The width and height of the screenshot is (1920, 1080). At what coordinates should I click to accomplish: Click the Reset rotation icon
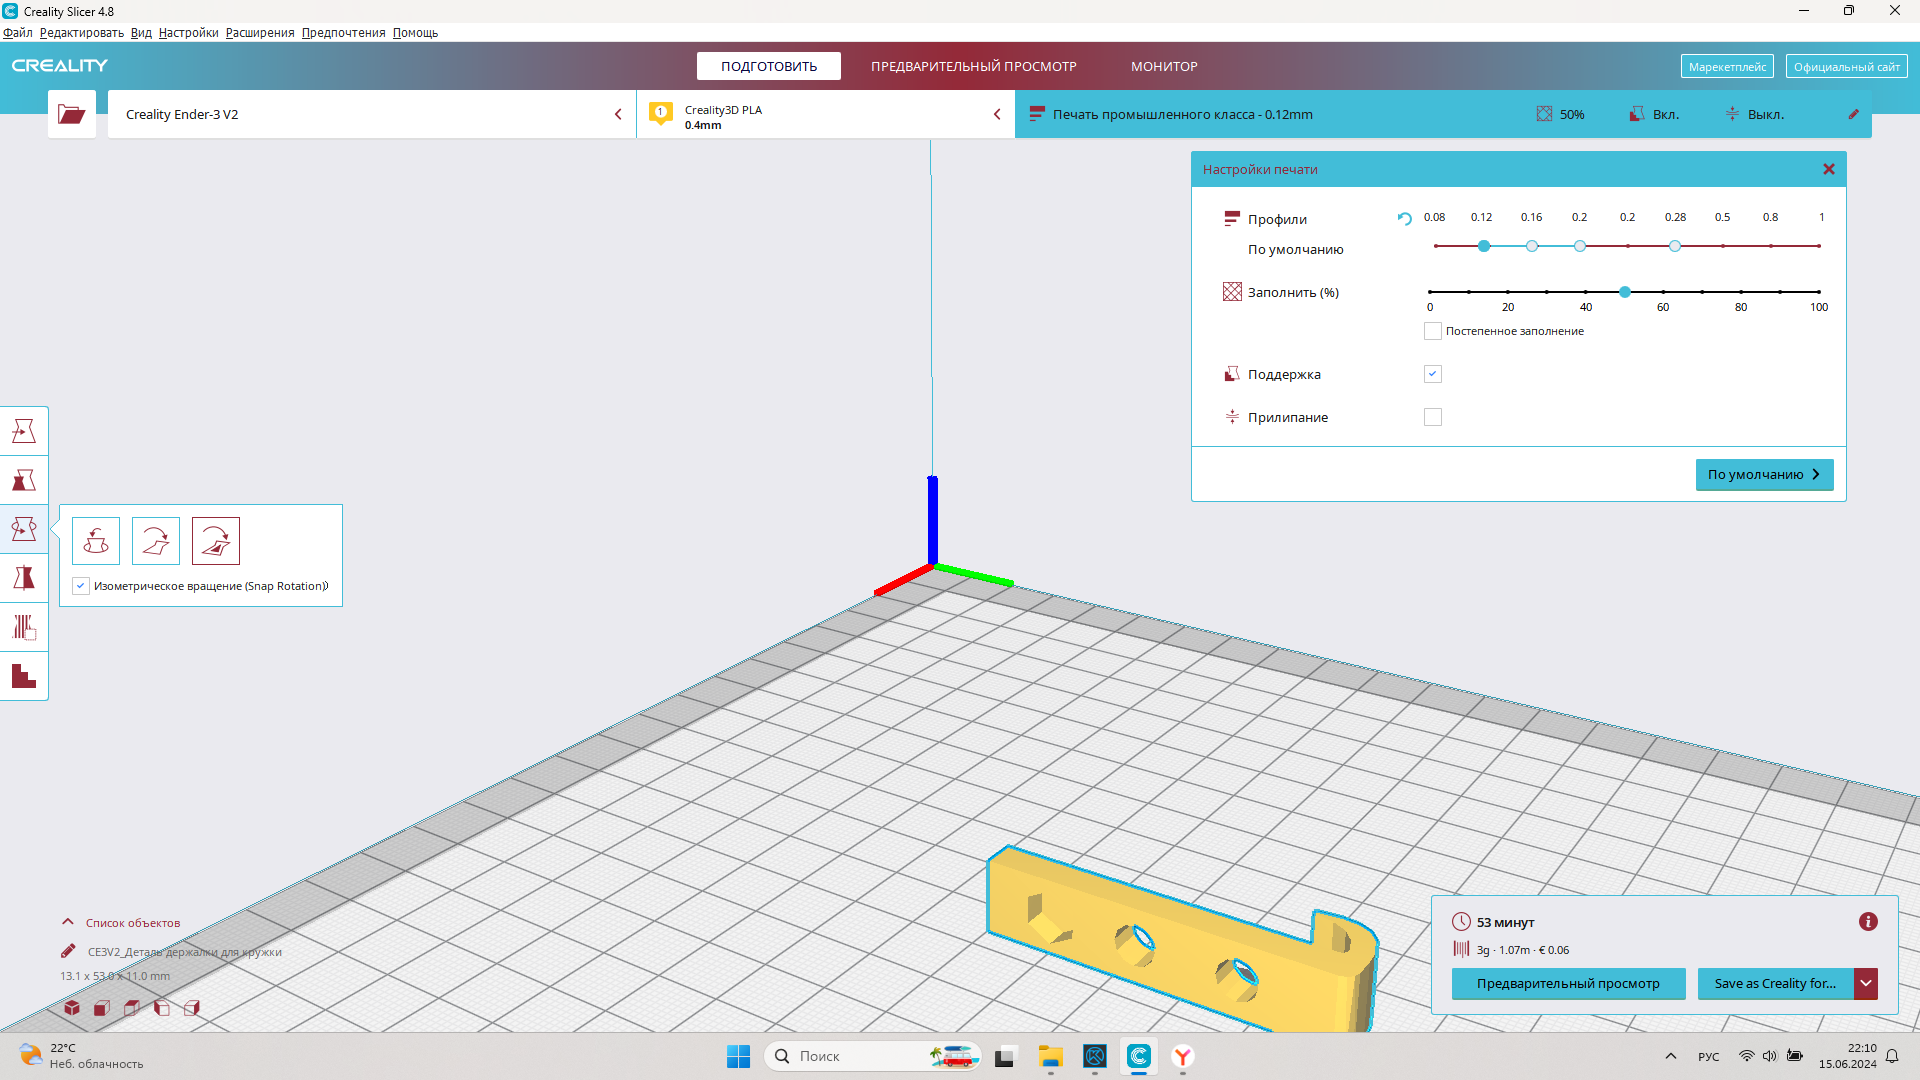click(96, 541)
